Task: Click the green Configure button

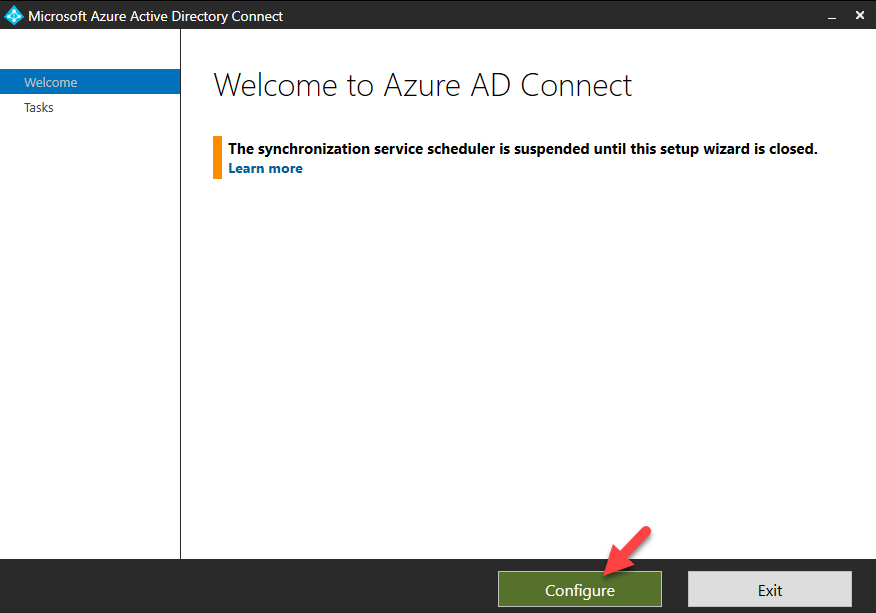Action: click(x=579, y=589)
